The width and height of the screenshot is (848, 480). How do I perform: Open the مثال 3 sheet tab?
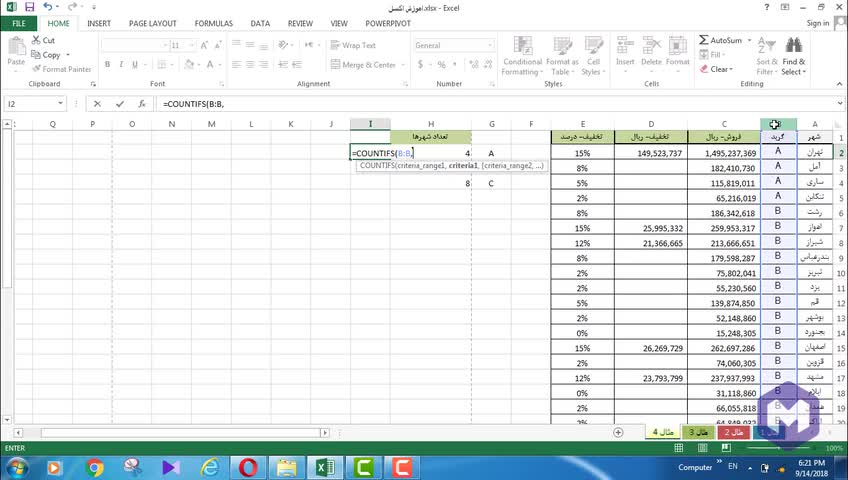click(x=698, y=432)
